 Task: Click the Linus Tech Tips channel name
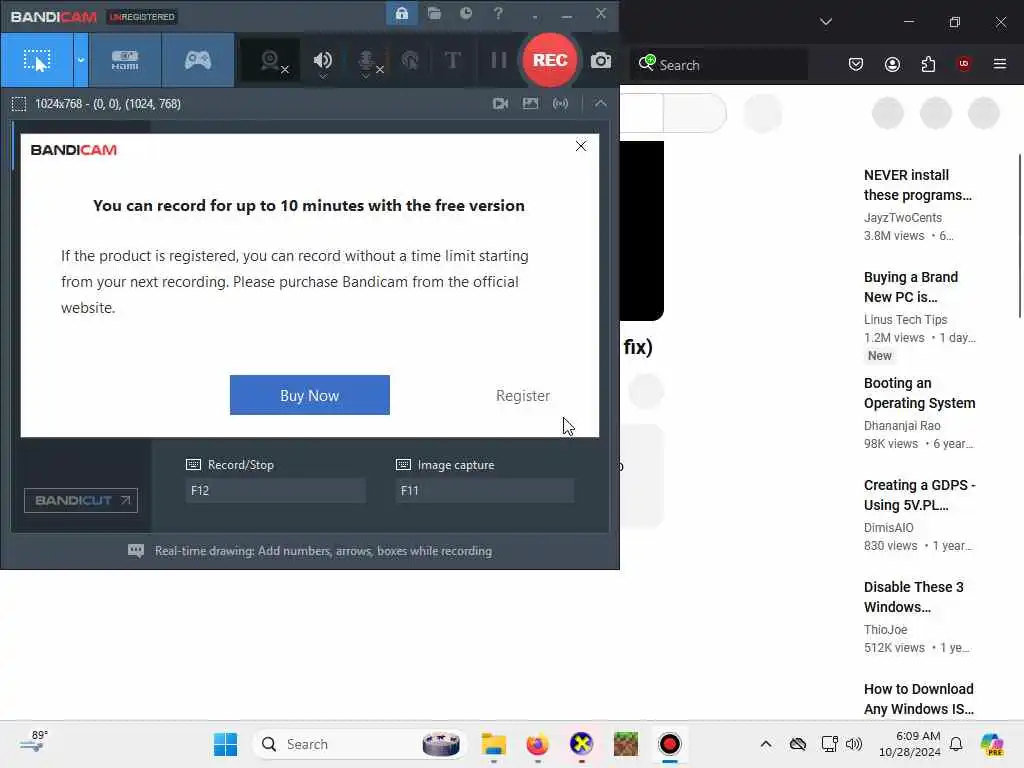click(x=905, y=319)
